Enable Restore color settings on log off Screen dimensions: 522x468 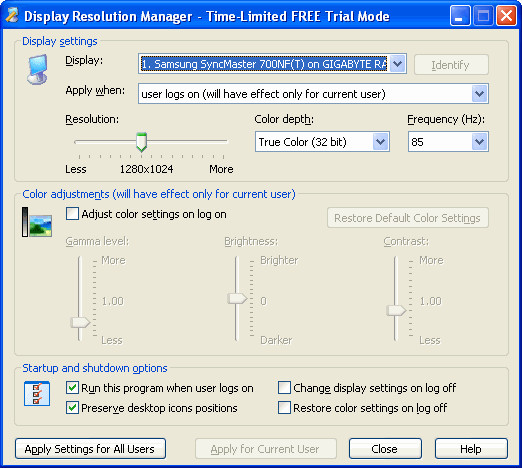pyautogui.click(x=284, y=408)
